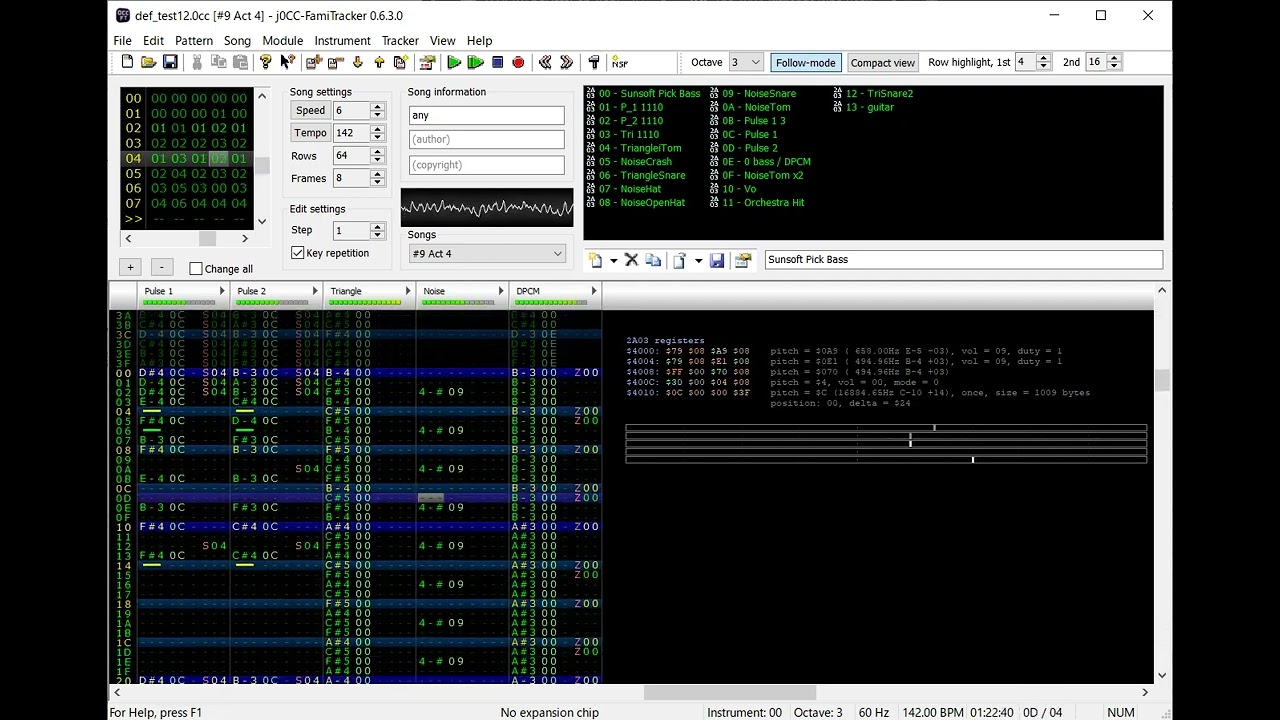Open the new instrument type dropdown arrow
1280x720 pixels.
(x=613, y=260)
